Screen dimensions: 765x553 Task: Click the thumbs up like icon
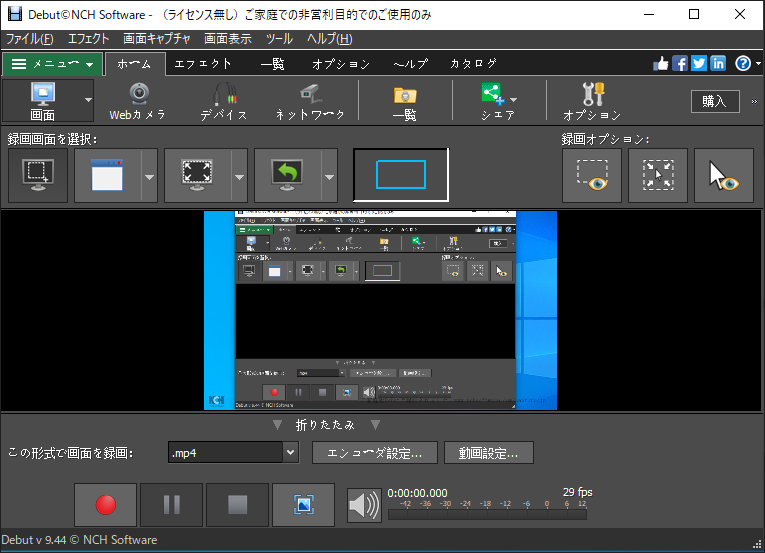[x=661, y=63]
